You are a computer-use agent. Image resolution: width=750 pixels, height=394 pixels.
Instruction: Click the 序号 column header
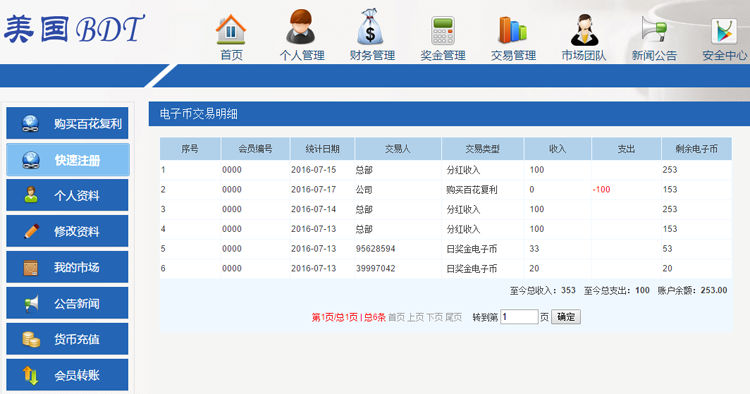tap(190, 149)
